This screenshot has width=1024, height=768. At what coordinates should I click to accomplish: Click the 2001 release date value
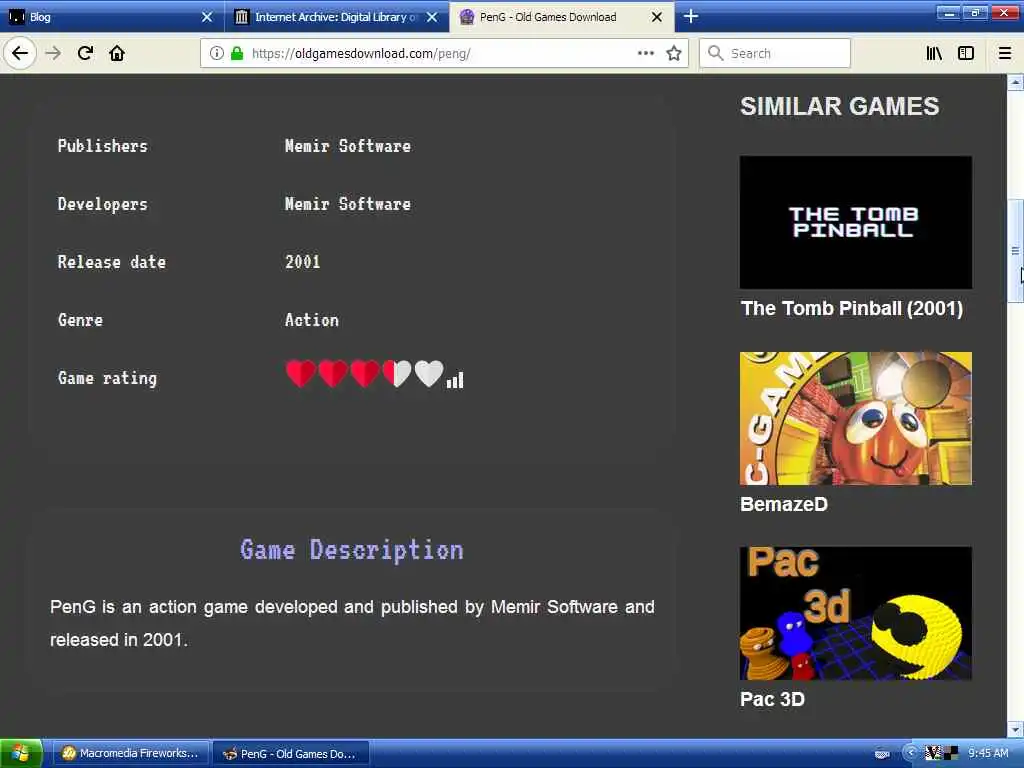coord(302,262)
